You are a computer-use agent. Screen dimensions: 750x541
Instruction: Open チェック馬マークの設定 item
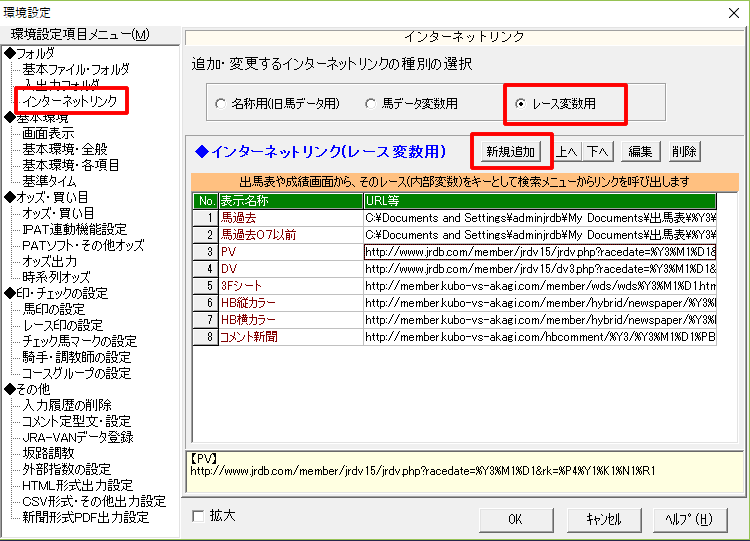[79, 342]
